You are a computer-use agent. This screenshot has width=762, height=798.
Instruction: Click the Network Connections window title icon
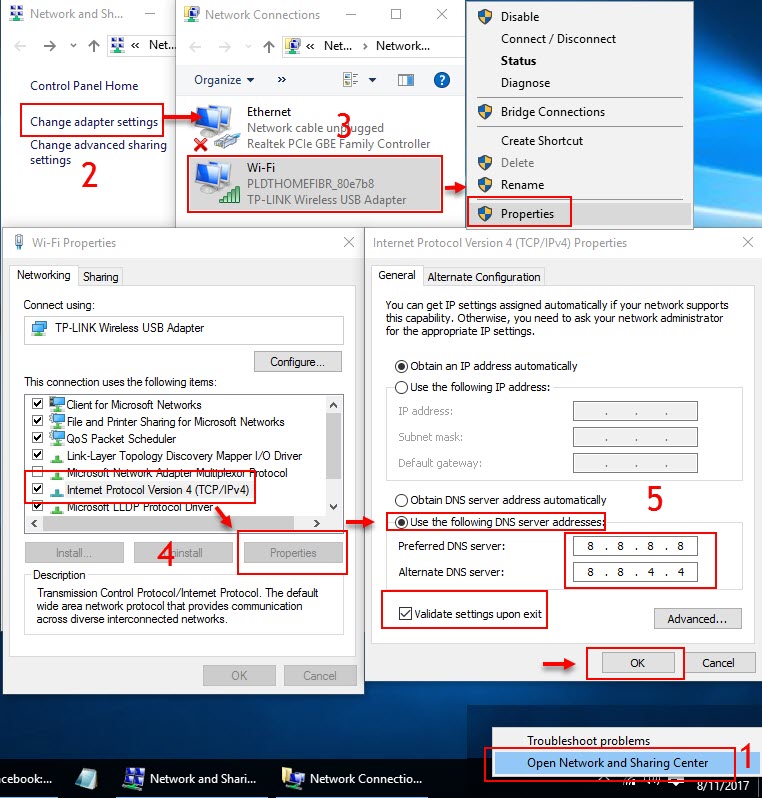coord(191,14)
